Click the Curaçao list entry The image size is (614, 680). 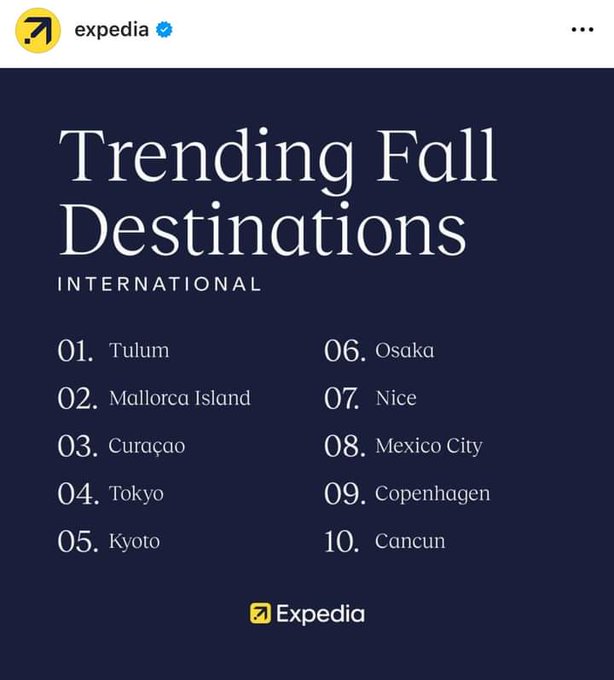coord(147,446)
